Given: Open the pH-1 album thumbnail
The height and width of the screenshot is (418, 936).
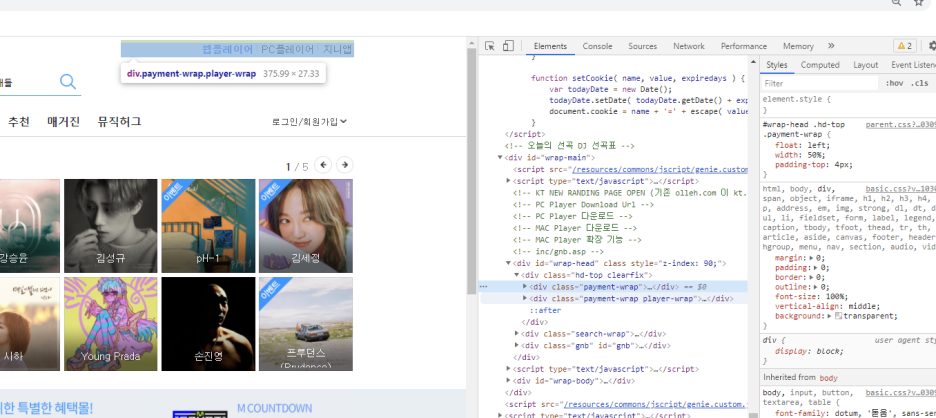Looking at the screenshot, I should (208, 226).
